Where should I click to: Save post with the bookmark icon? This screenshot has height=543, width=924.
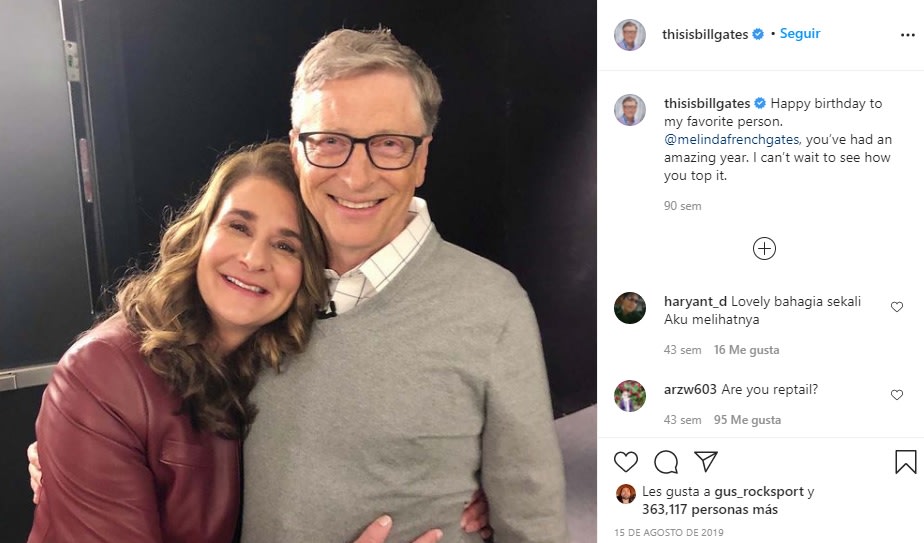point(905,462)
